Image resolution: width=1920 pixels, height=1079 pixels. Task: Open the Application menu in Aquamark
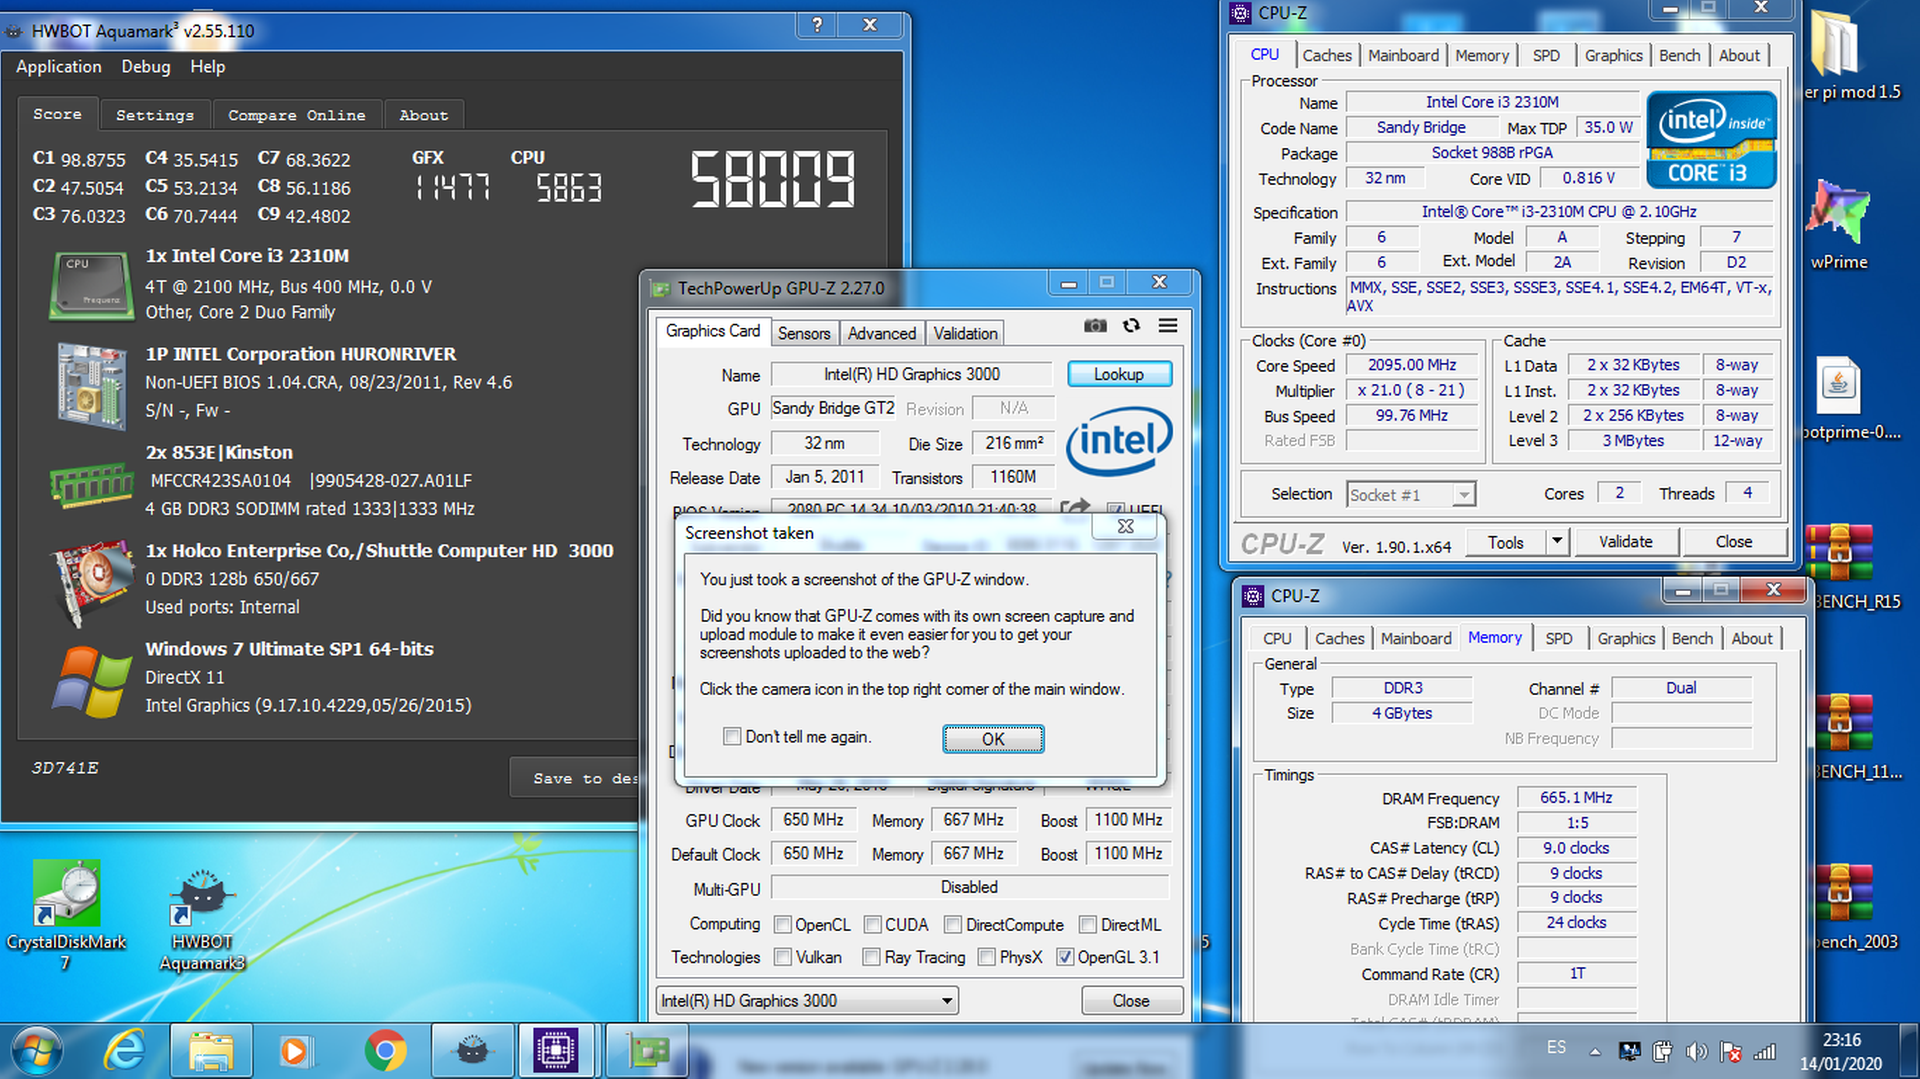pos(59,67)
